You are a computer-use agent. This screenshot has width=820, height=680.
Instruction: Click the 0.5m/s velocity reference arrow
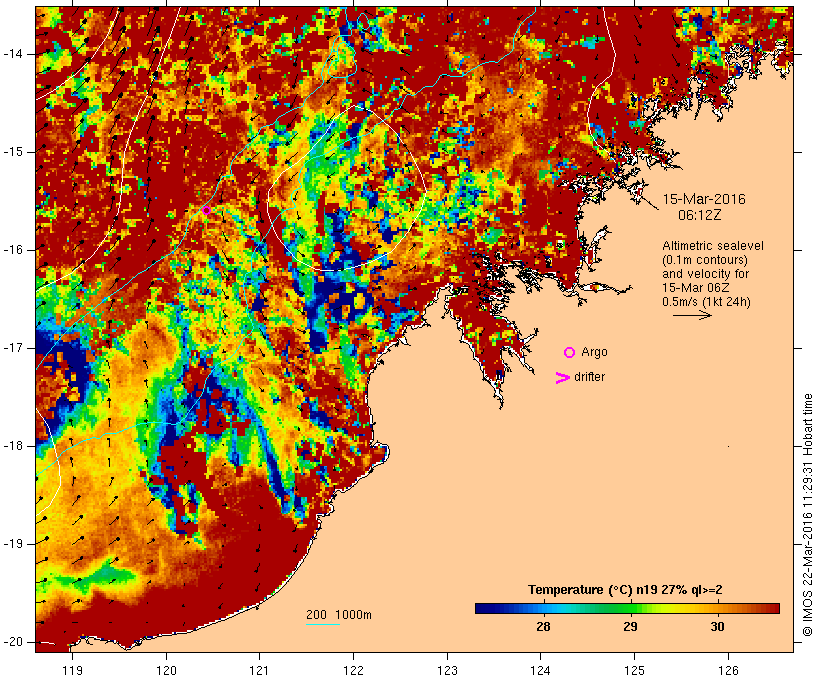click(x=692, y=315)
